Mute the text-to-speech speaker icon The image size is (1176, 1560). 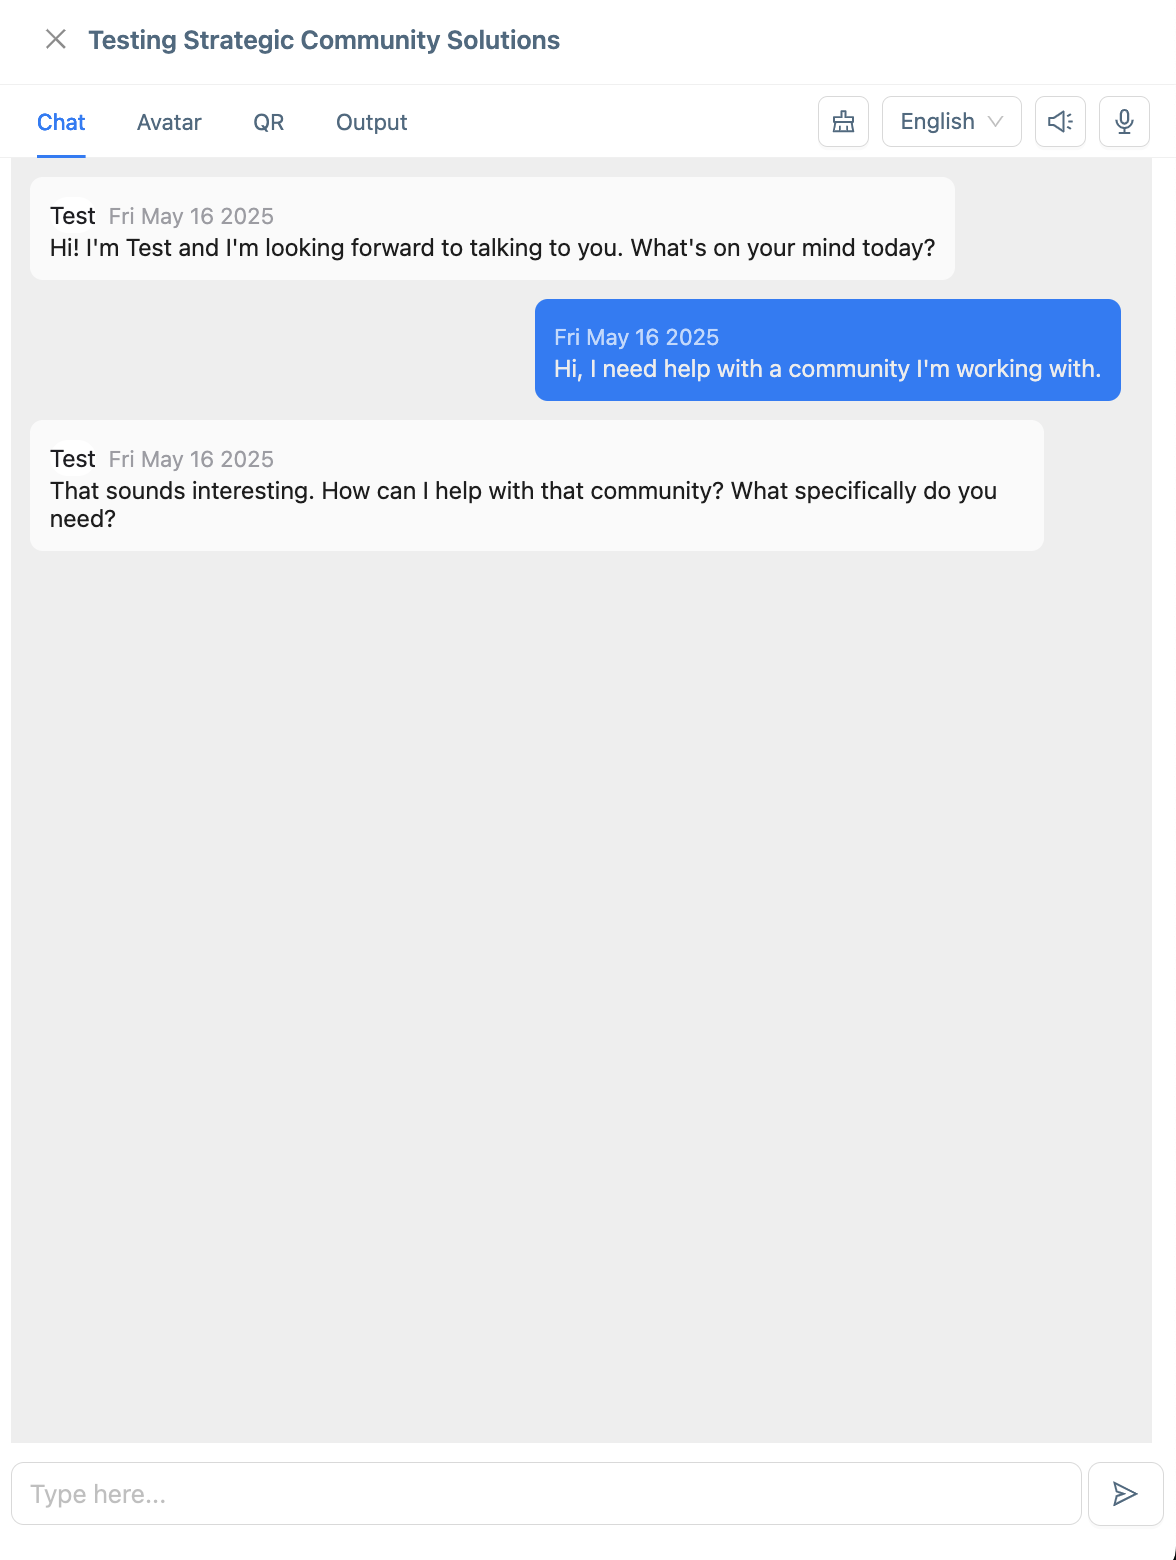pyautogui.click(x=1059, y=121)
